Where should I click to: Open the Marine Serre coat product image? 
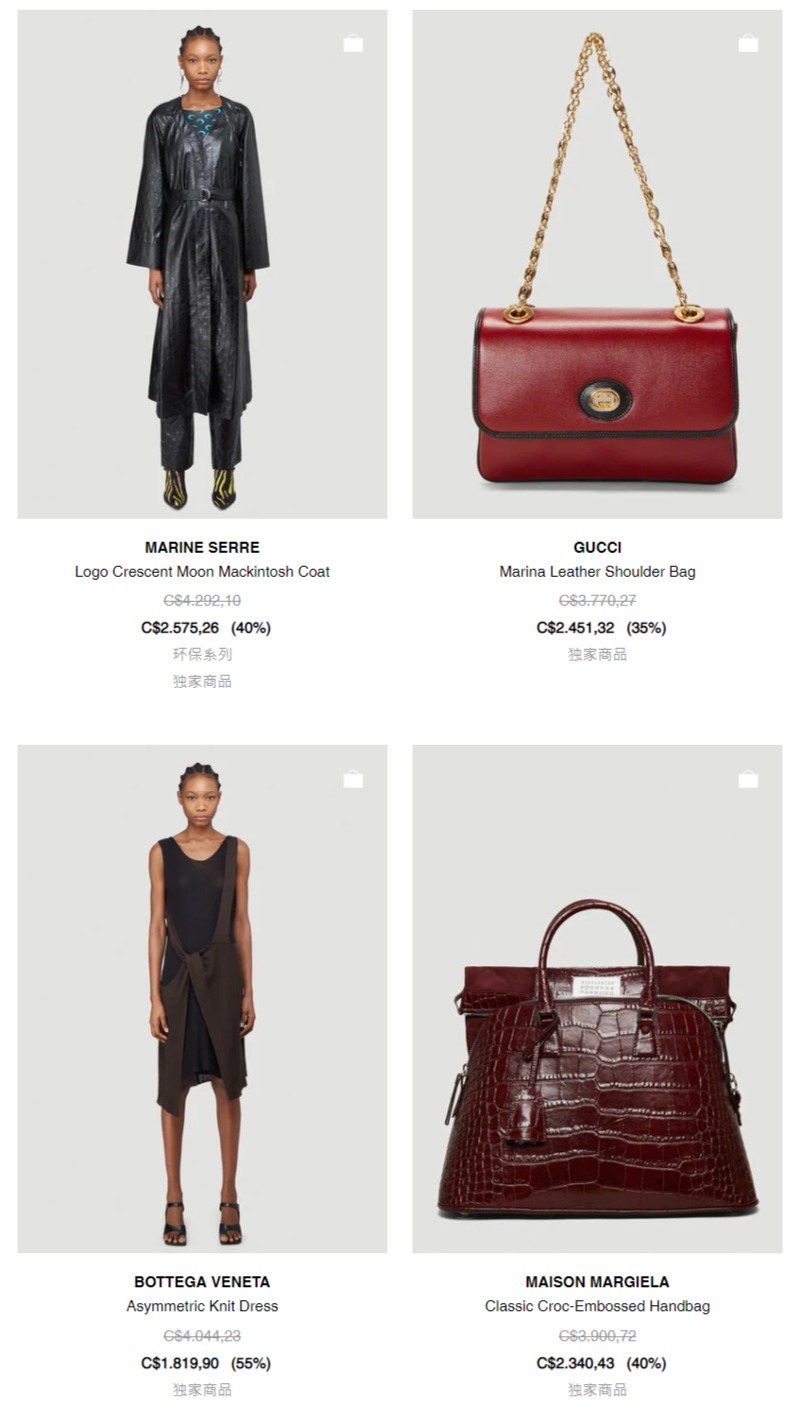click(202, 264)
